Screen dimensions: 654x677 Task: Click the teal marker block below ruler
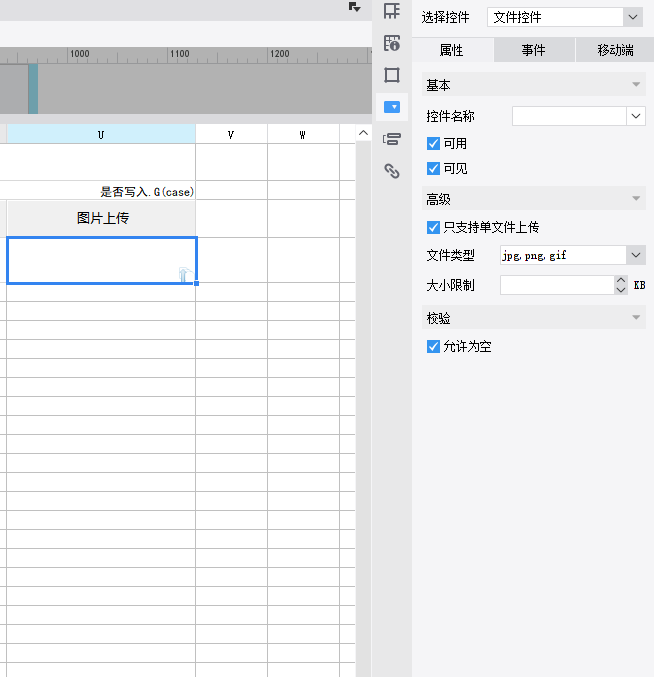33,89
